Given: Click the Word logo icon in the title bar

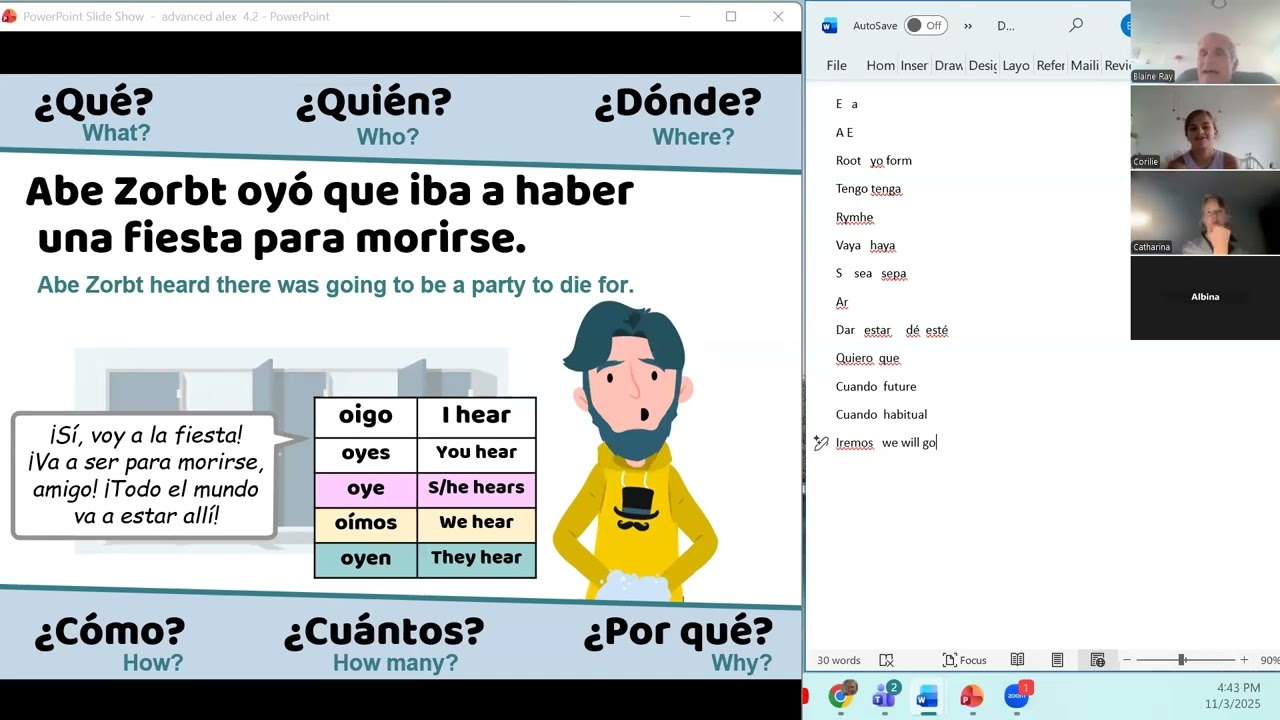Looking at the screenshot, I should tap(829, 26).
